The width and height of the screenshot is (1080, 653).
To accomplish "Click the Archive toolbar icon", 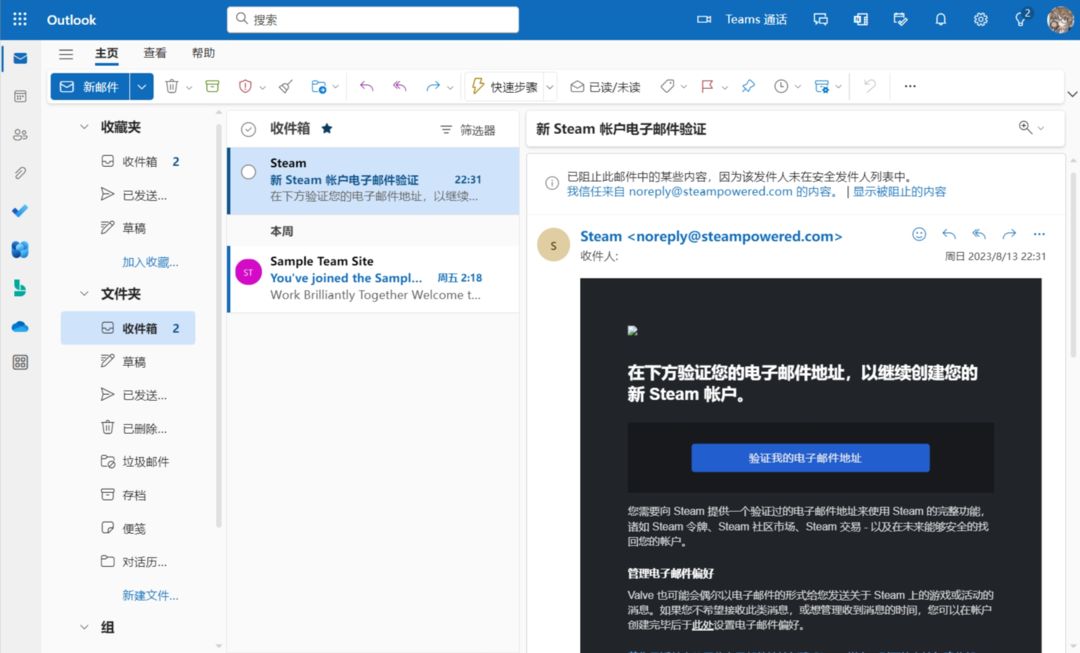I will pyautogui.click(x=213, y=86).
